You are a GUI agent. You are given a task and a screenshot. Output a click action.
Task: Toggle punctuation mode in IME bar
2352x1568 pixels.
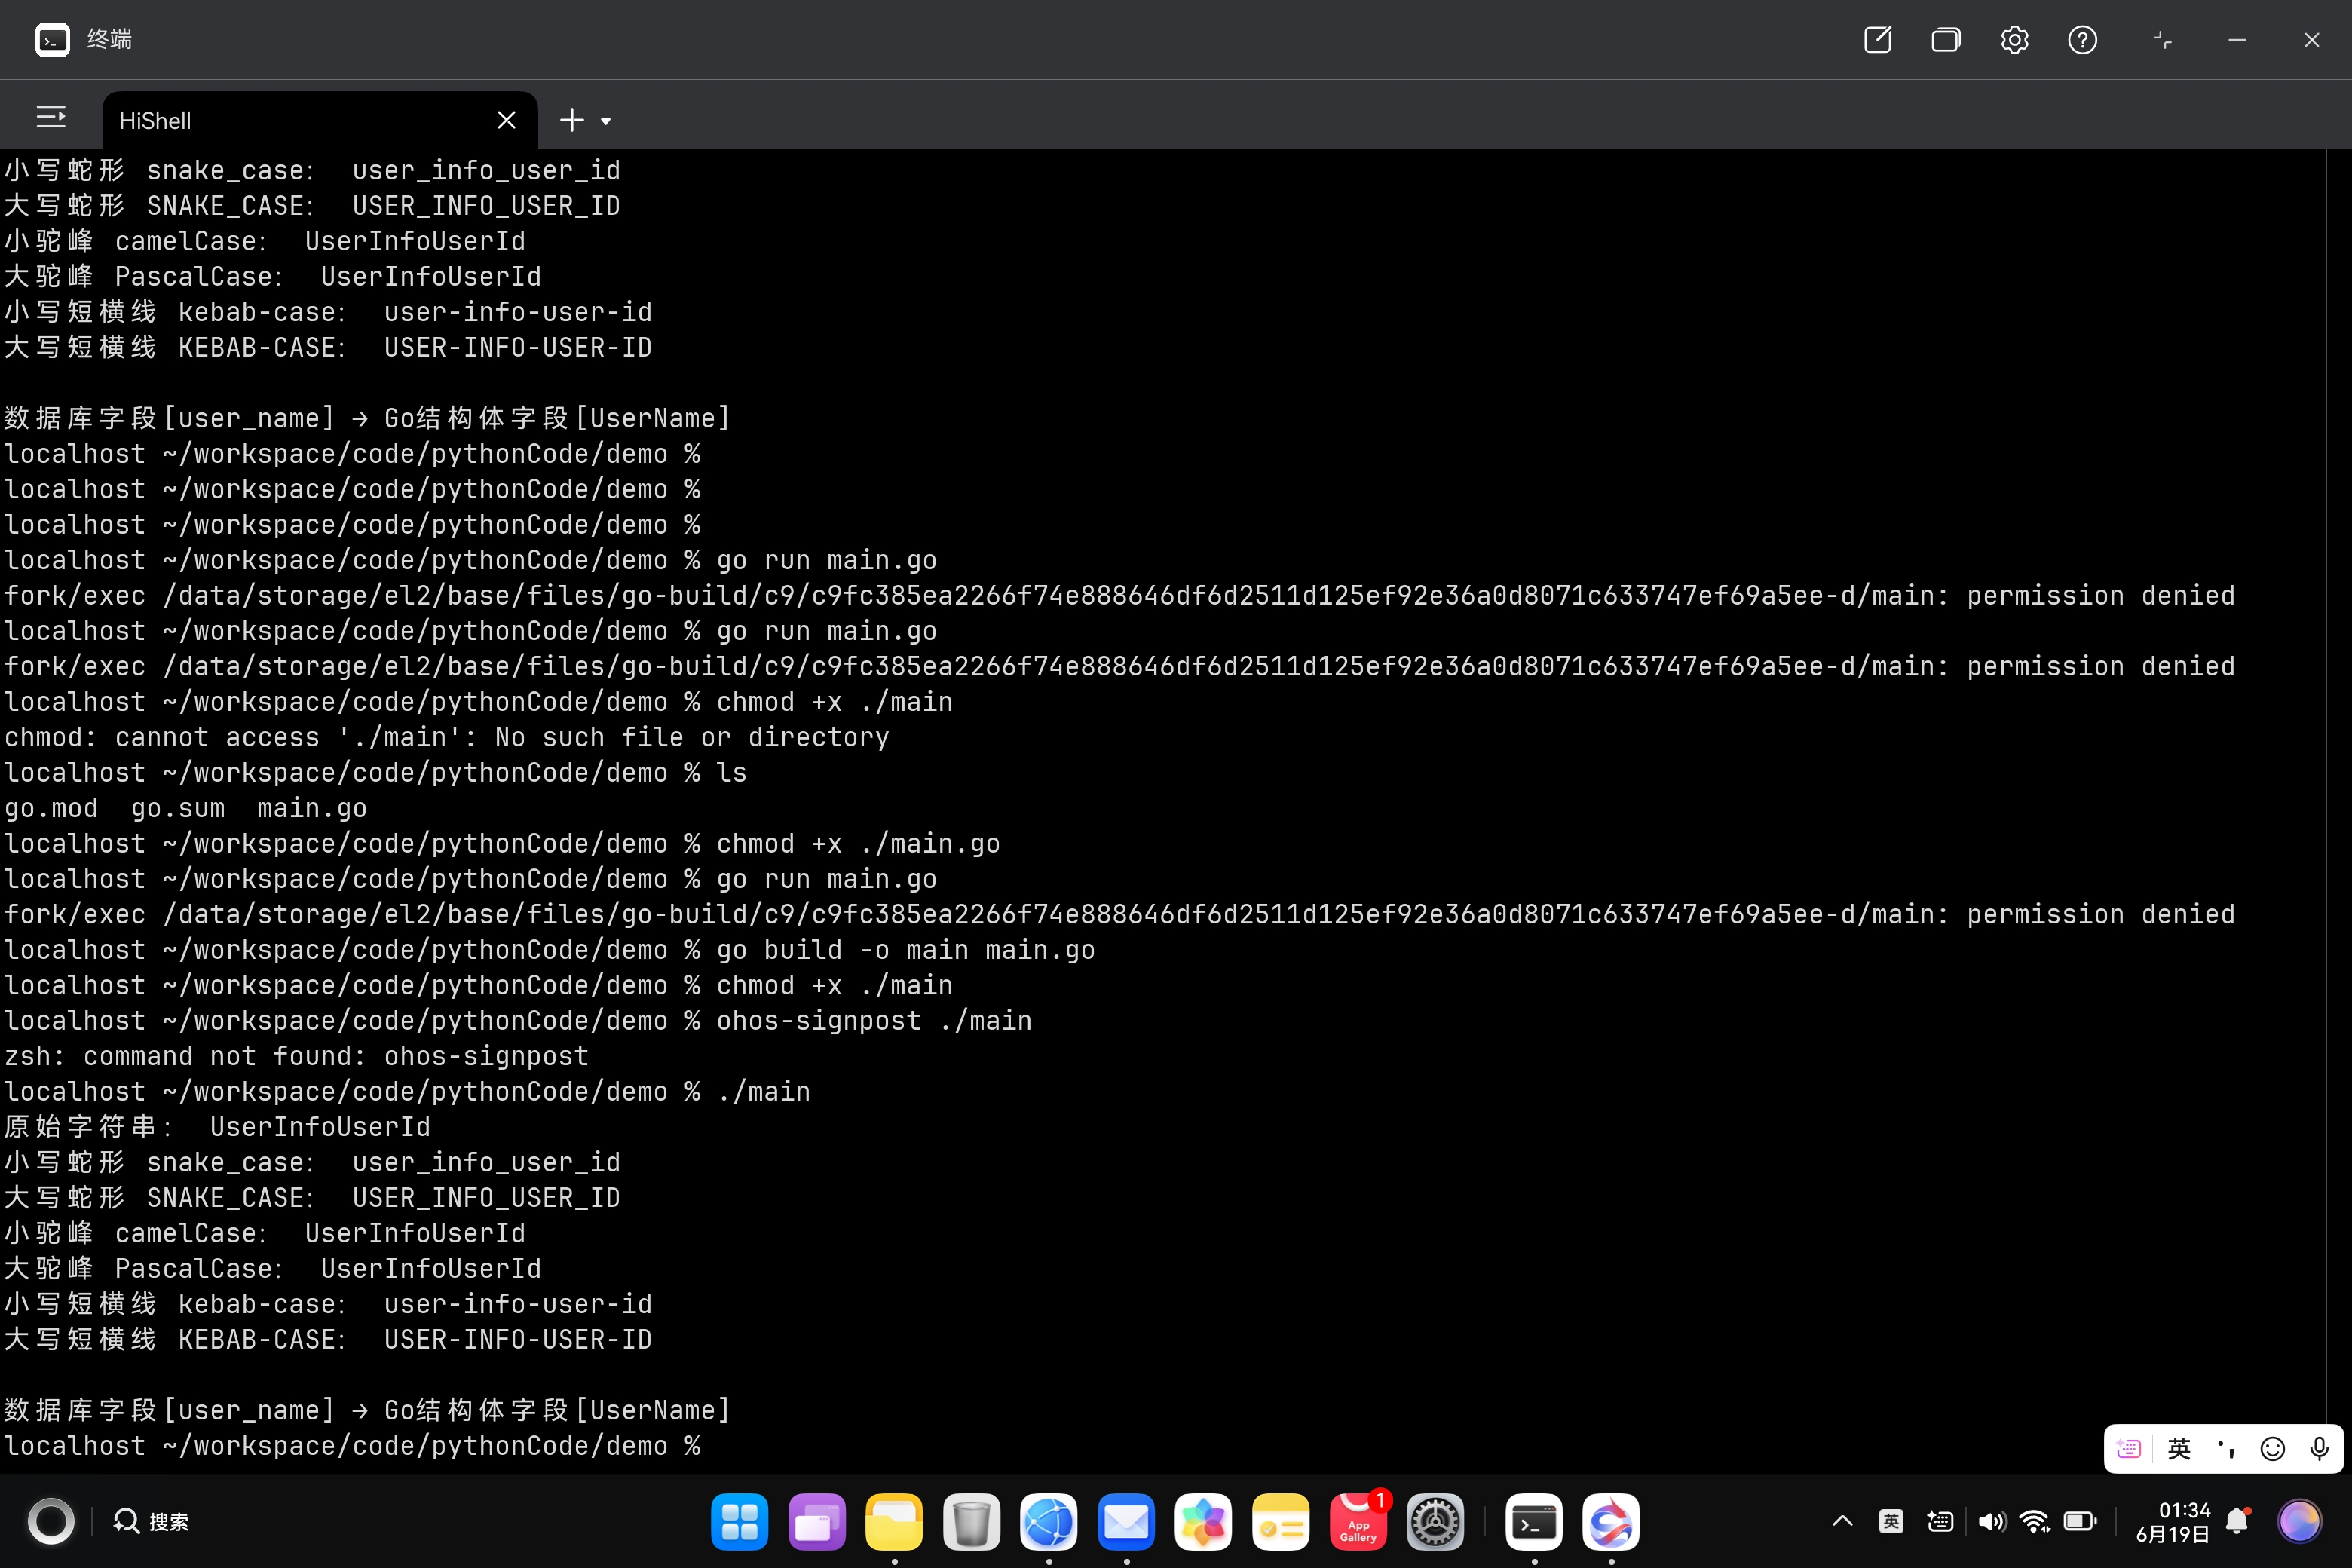2225,1448
